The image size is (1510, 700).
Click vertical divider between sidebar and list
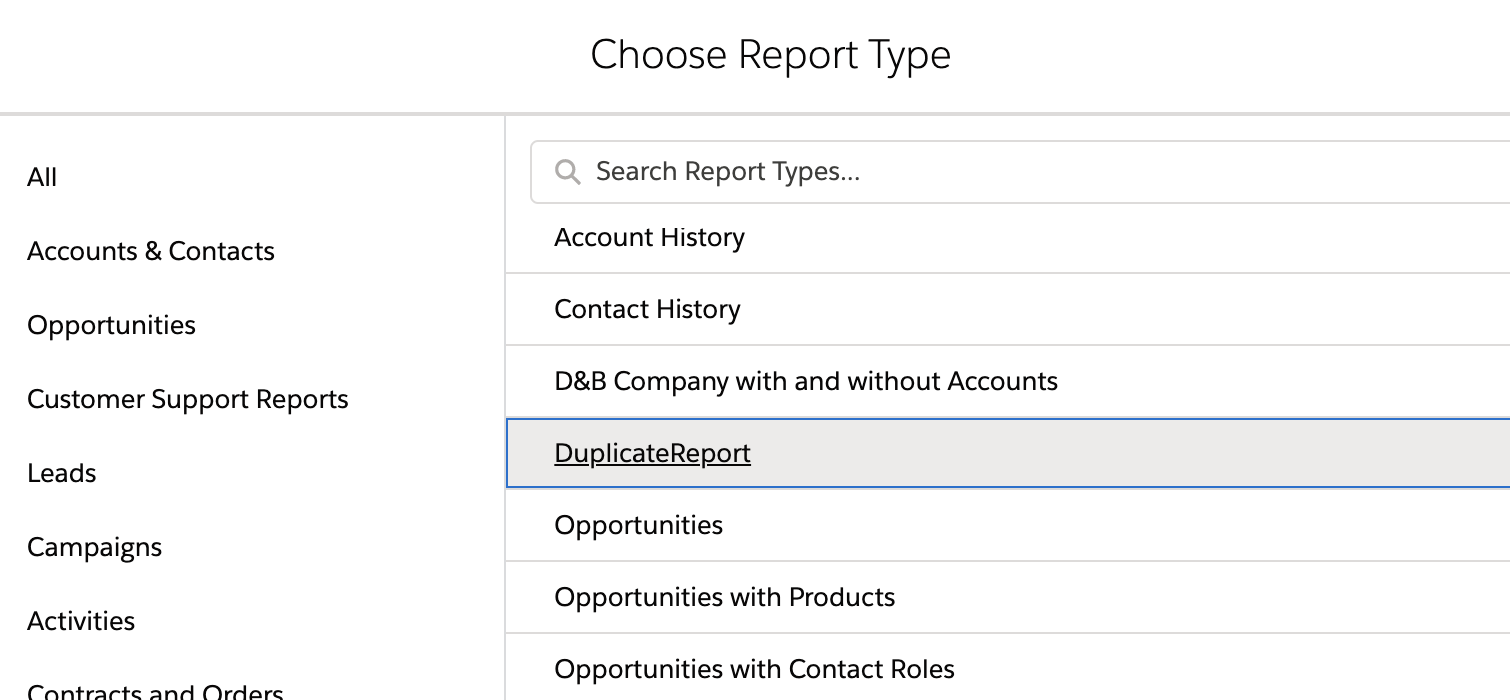pos(505,400)
